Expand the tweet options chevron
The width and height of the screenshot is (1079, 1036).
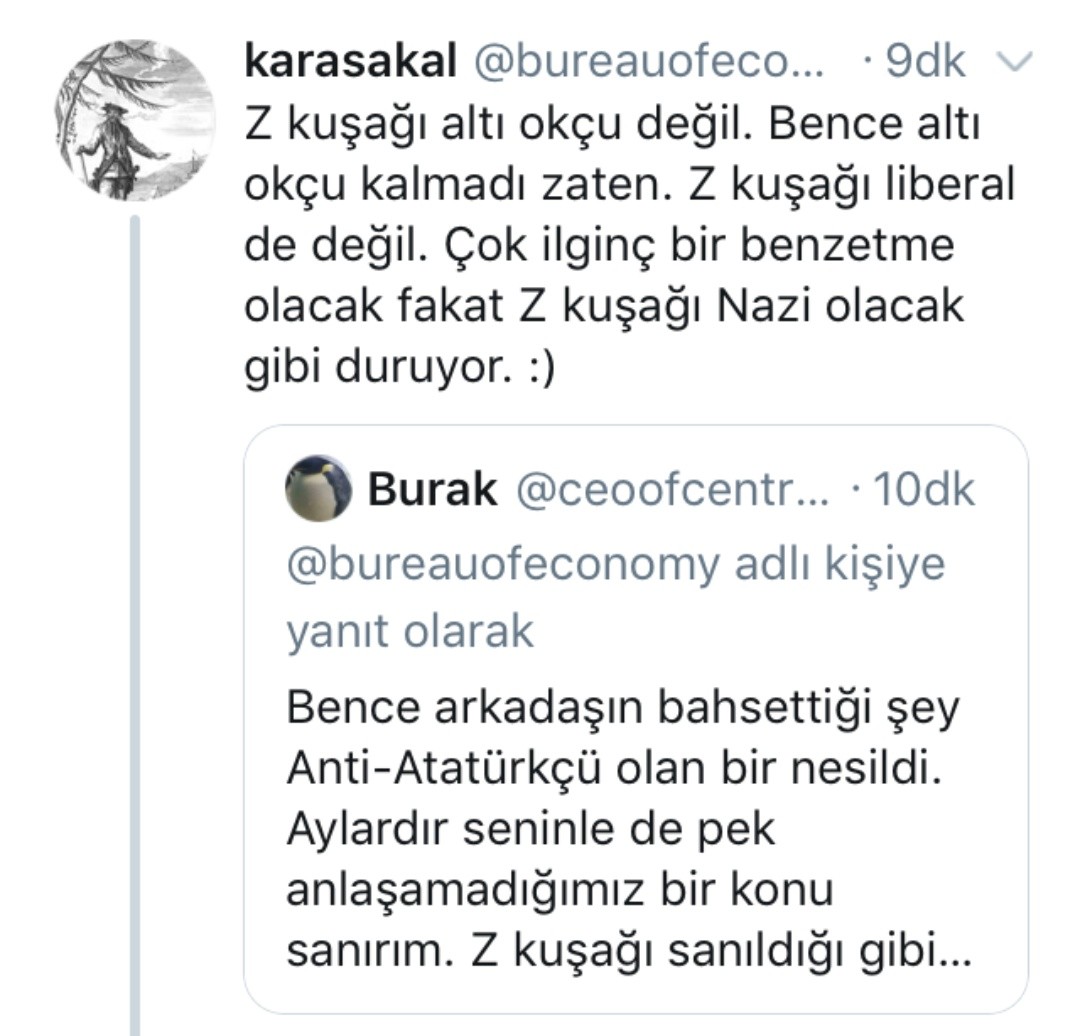click(x=1014, y=64)
